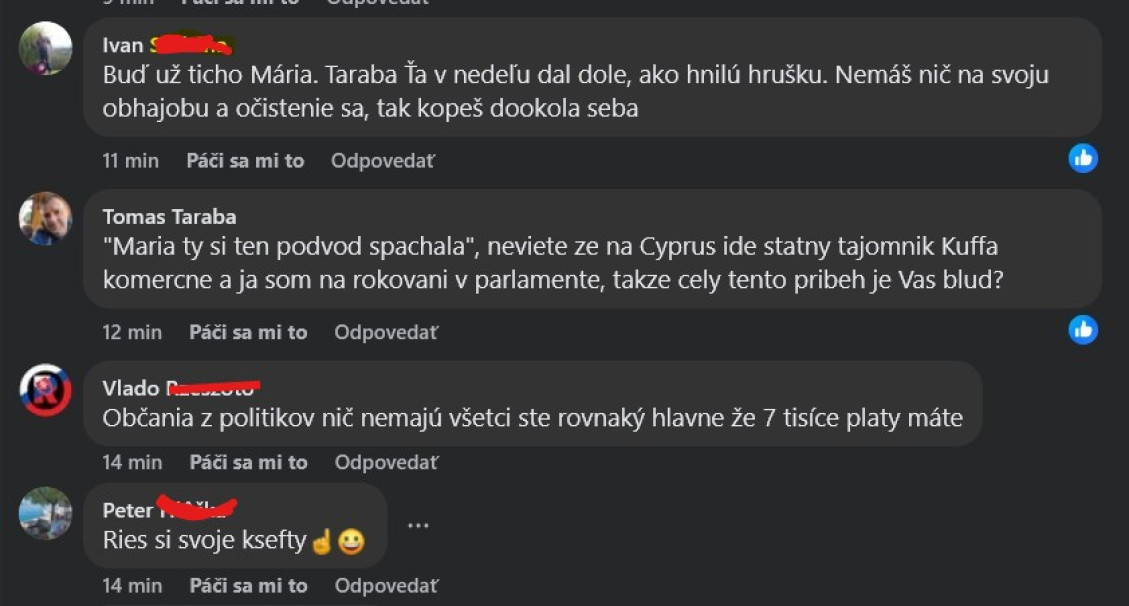Like Vlado's comment via Páči sa mi to
1129x606 pixels.
click(248, 462)
